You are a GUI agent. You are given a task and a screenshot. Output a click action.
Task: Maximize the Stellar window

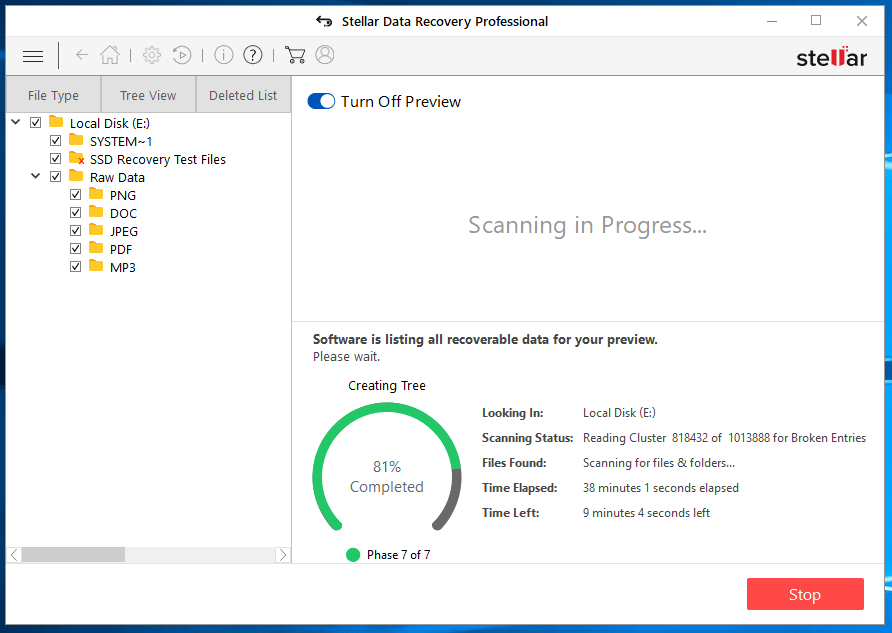(x=816, y=20)
